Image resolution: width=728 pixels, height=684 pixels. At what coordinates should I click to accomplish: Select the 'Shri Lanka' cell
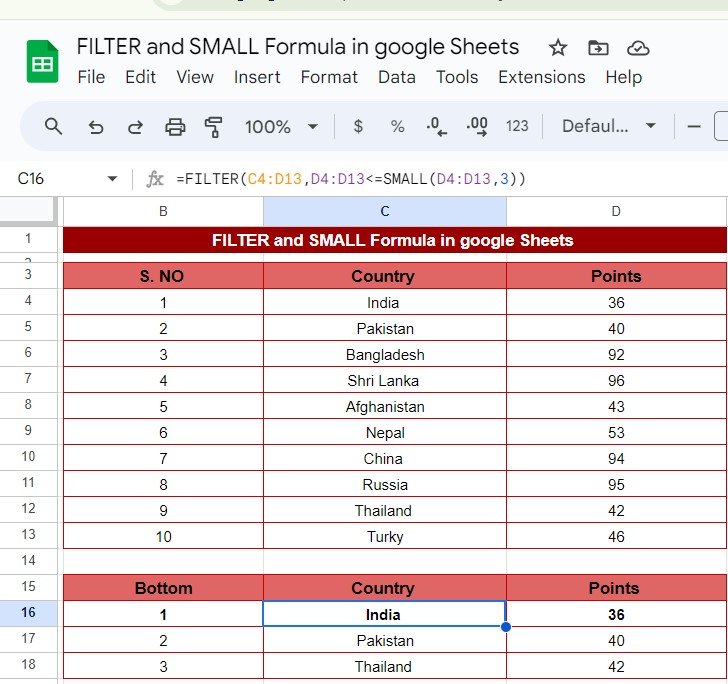click(384, 380)
